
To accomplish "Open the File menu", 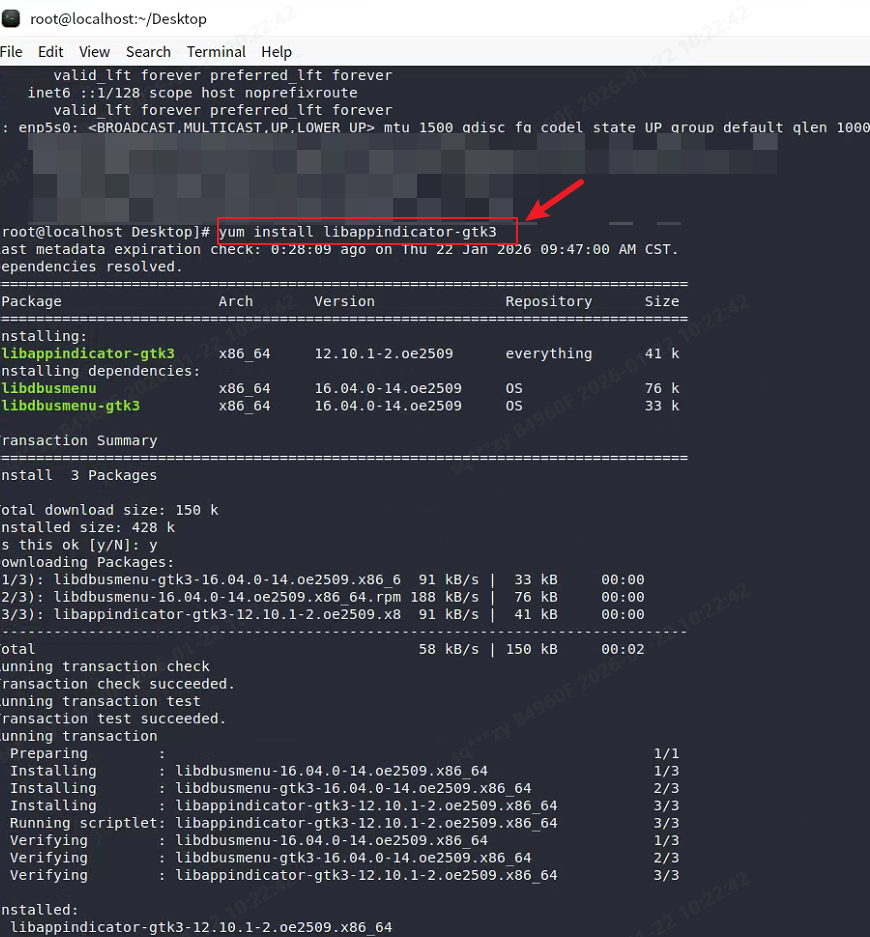I will point(11,52).
